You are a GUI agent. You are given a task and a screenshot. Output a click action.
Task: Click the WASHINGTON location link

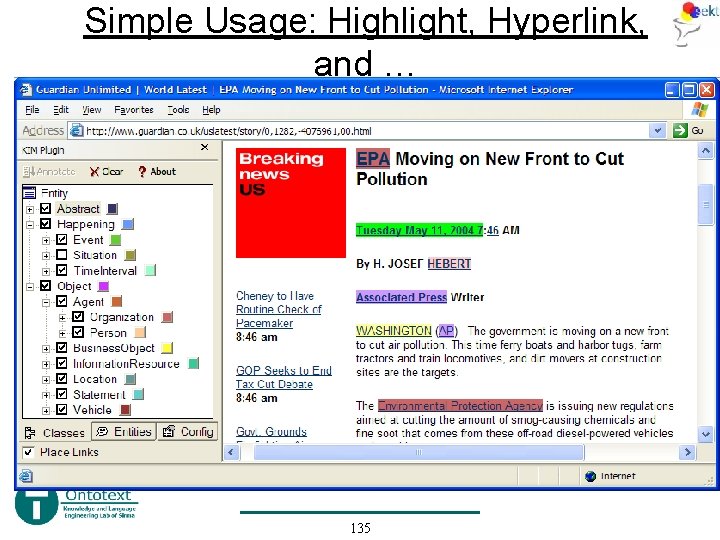click(394, 331)
